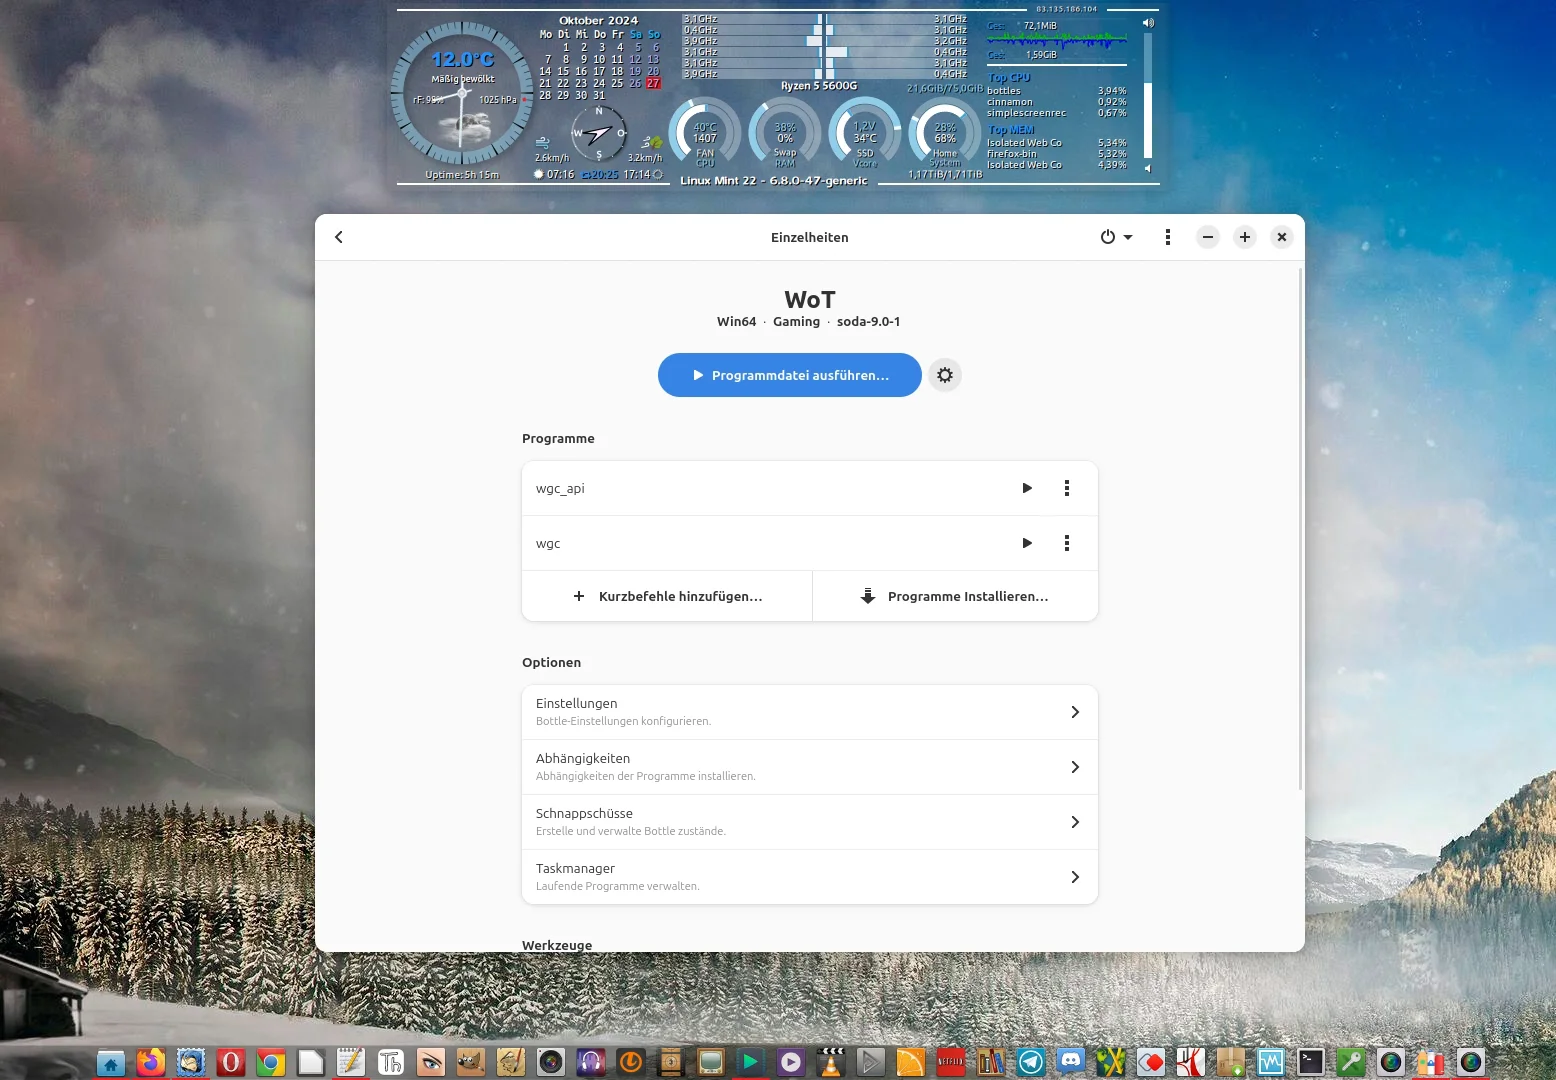
Task: Open the system monitor dock icon
Action: (1271, 1062)
